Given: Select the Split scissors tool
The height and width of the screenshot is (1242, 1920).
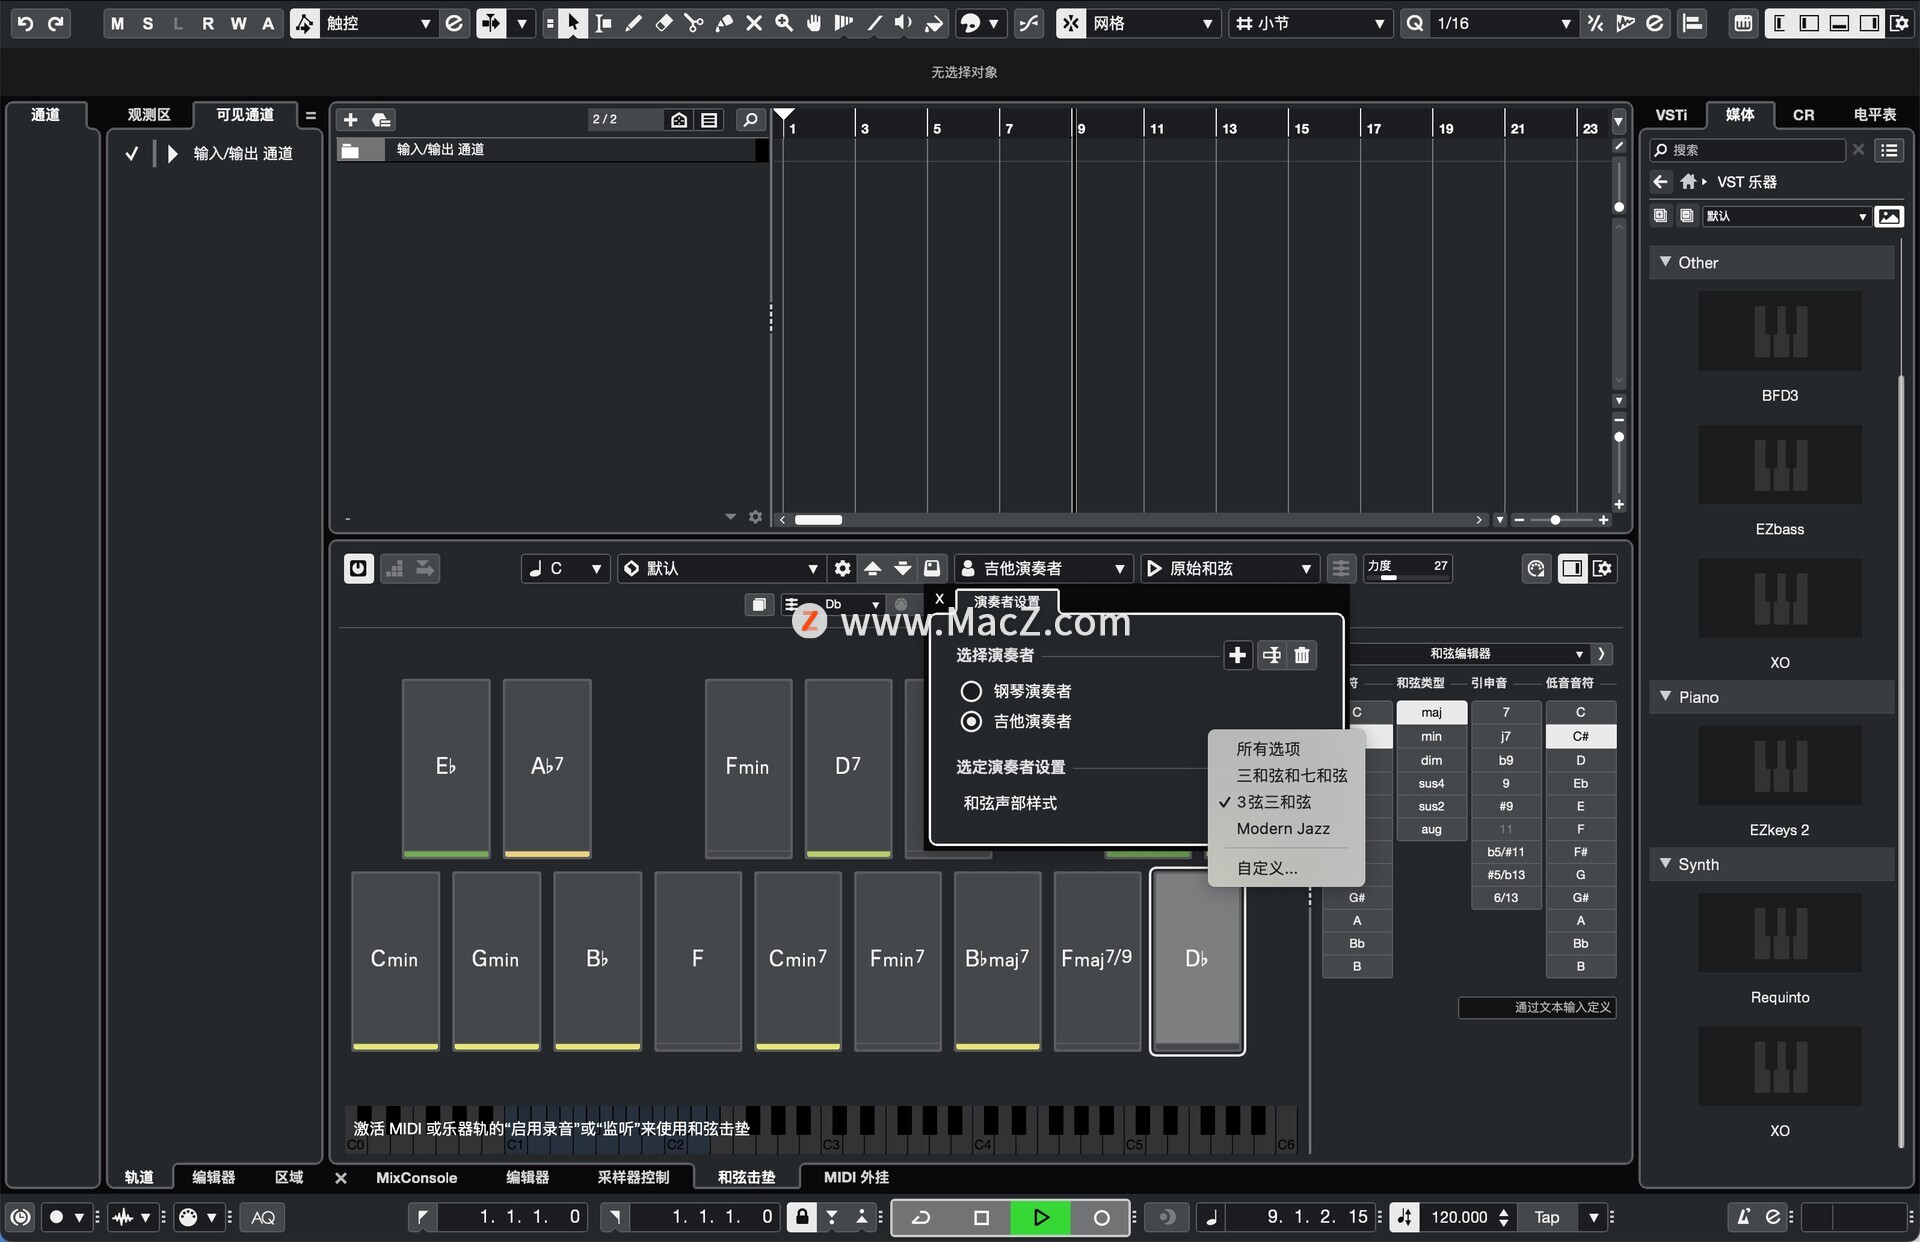Looking at the screenshot, I should pos(693,22).
